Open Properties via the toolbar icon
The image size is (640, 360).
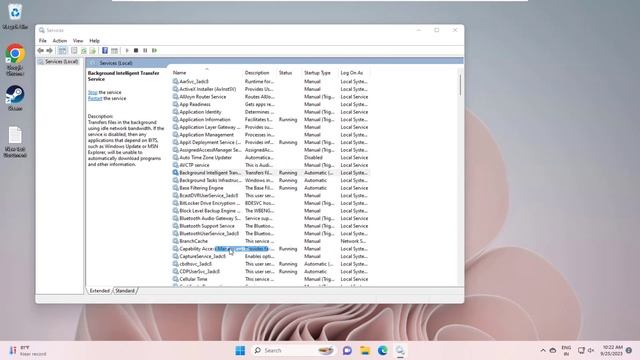[74, 51]
